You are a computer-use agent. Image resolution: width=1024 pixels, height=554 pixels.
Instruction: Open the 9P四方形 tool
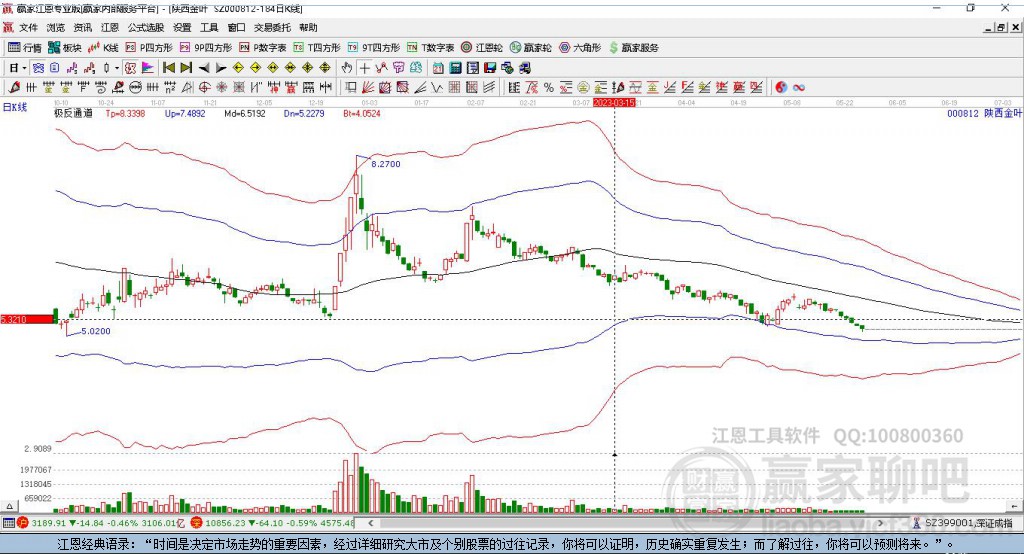[x=206, y=48]
